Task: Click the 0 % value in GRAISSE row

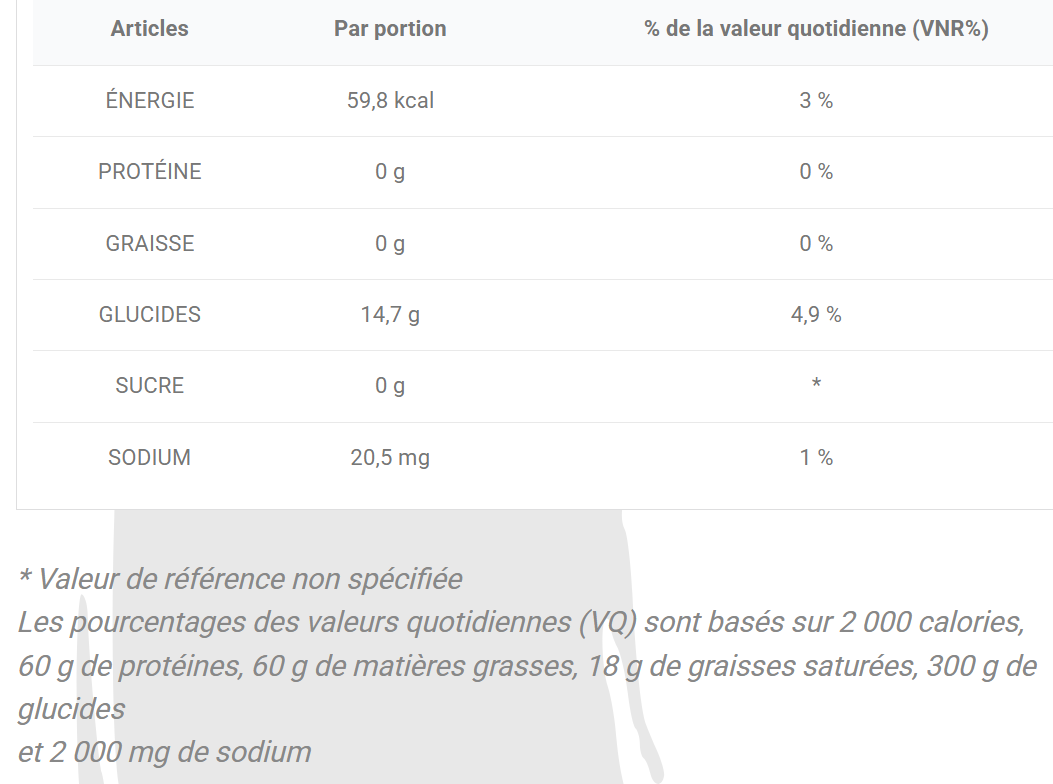Action: [816, 243]
